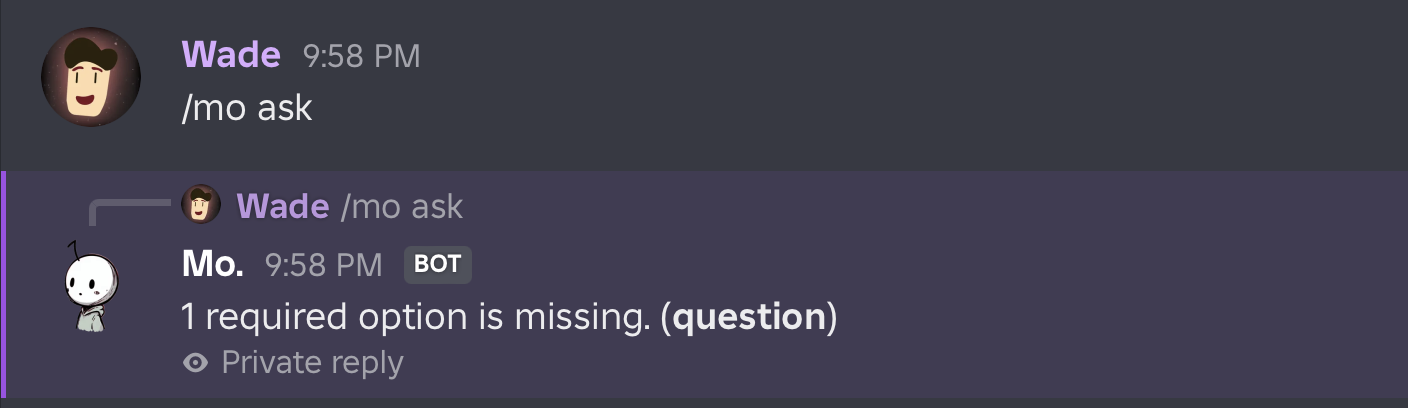
Task: Click Mo.'s reply 9:58 PM timestamp
Action: click(x=323, y=265)
